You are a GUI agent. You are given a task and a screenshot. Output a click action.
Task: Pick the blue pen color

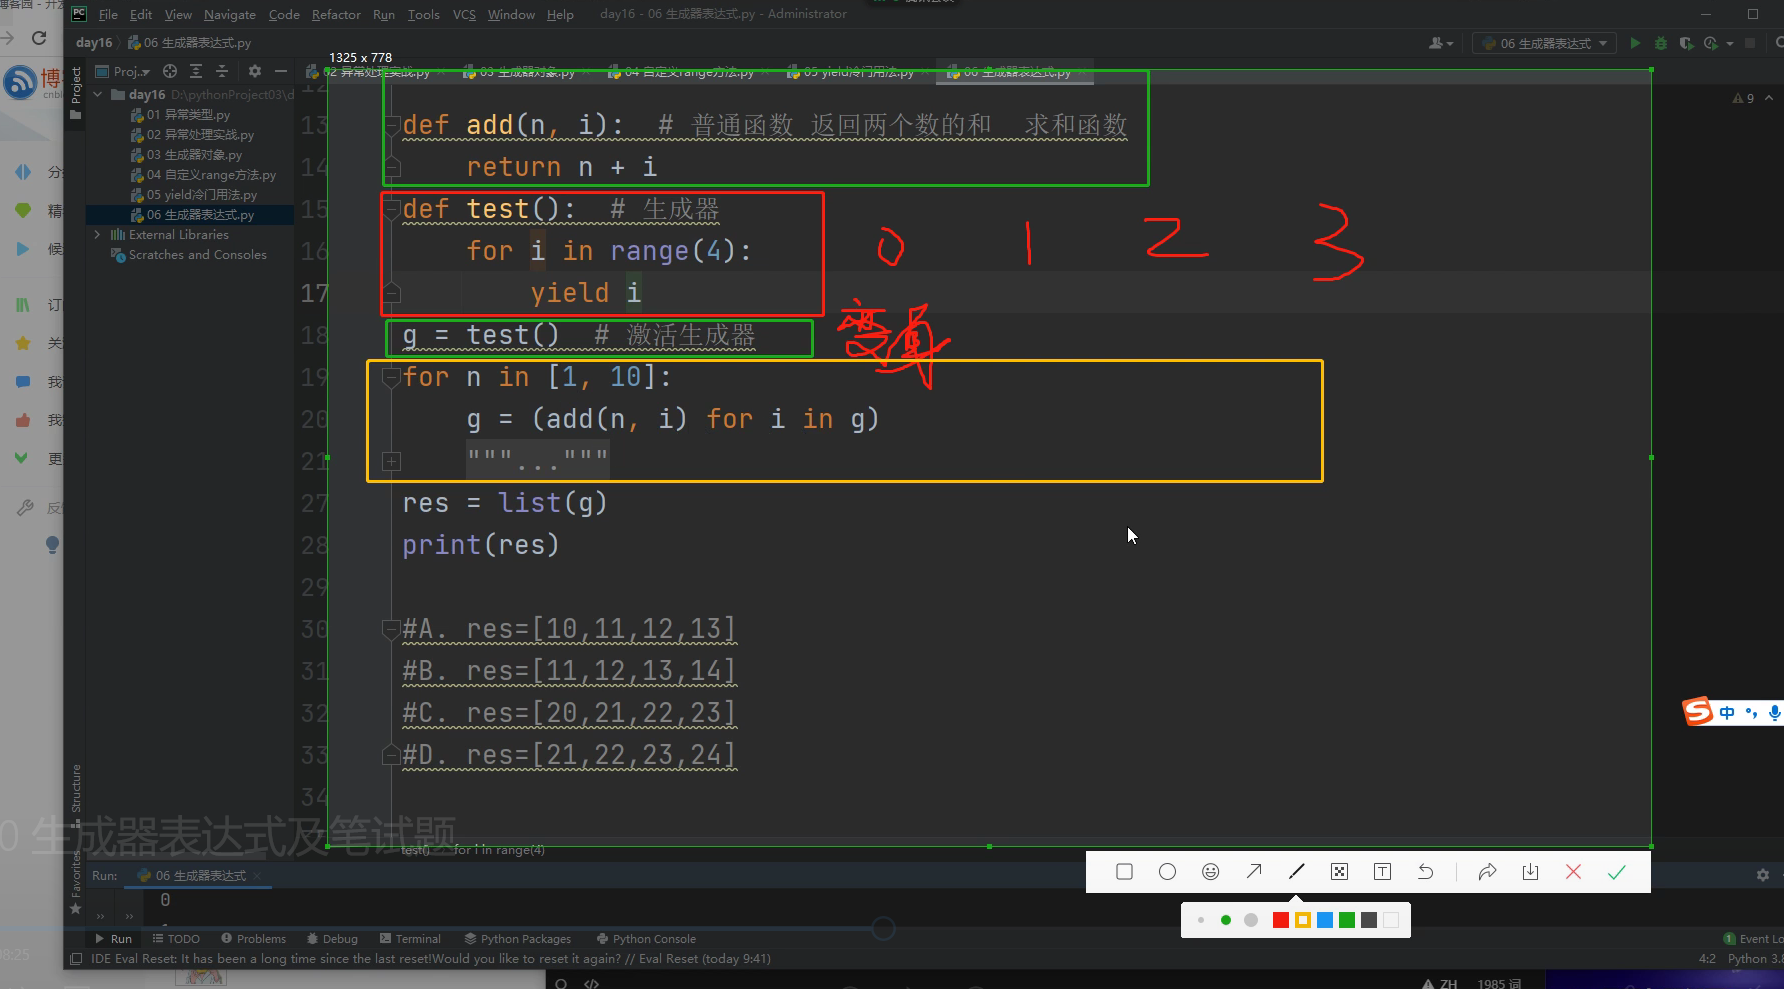point(1325,920)
